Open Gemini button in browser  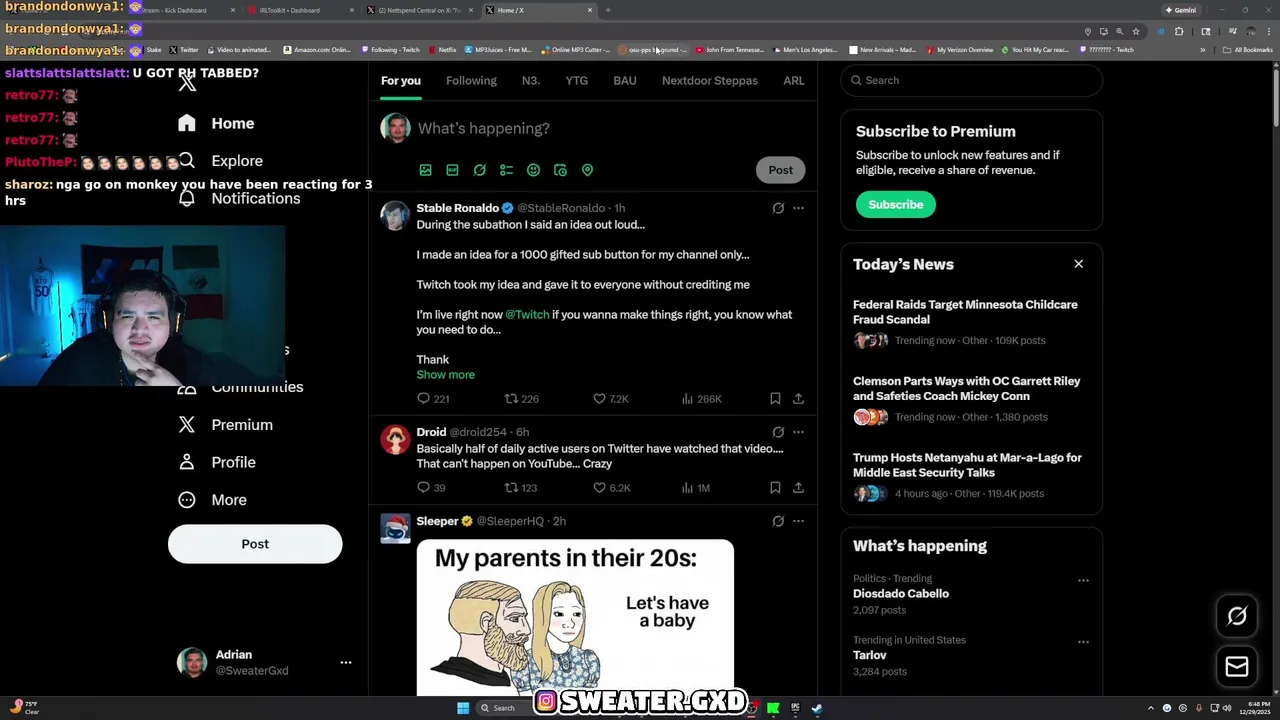coord(1181,10)
